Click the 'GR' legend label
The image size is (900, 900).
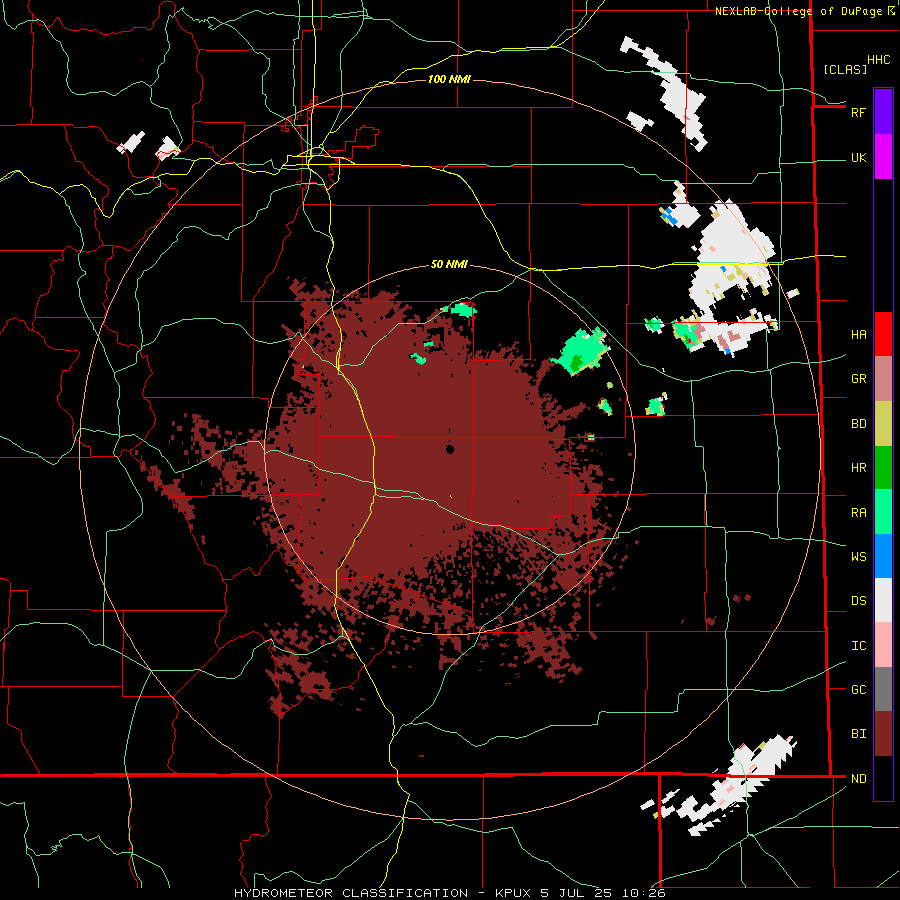[858, 379]
